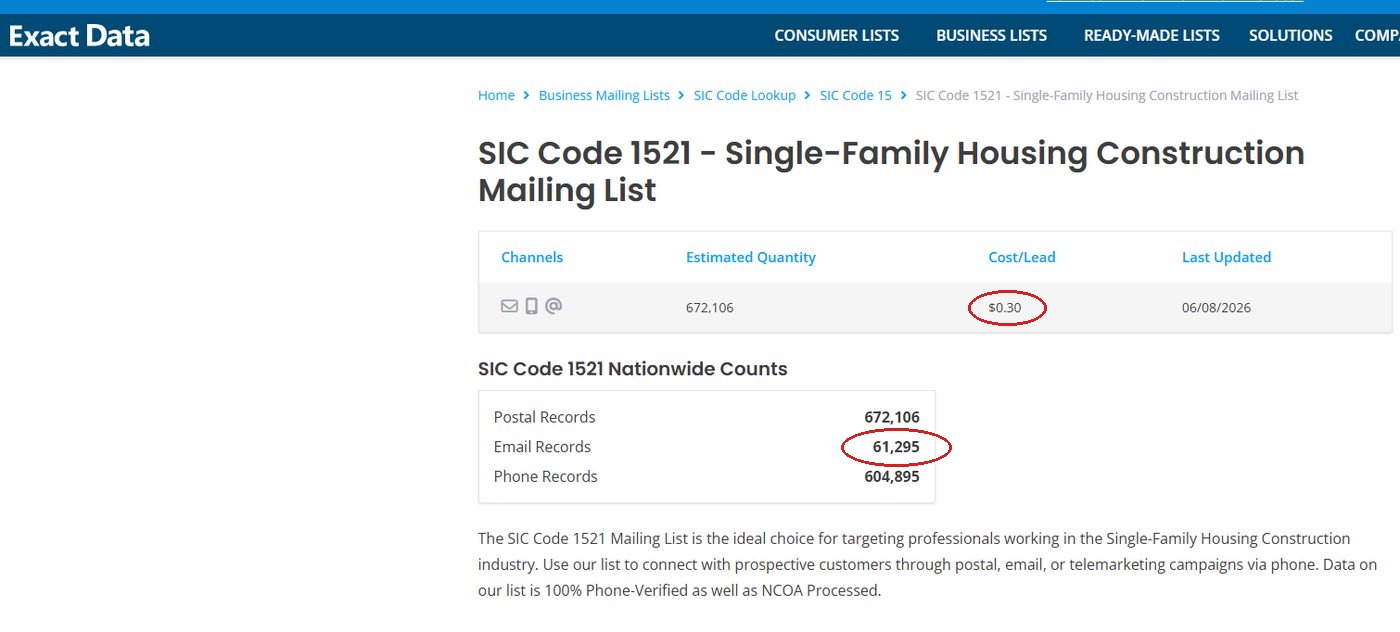Click the chevron after SIC Code 15

point(904,95)
